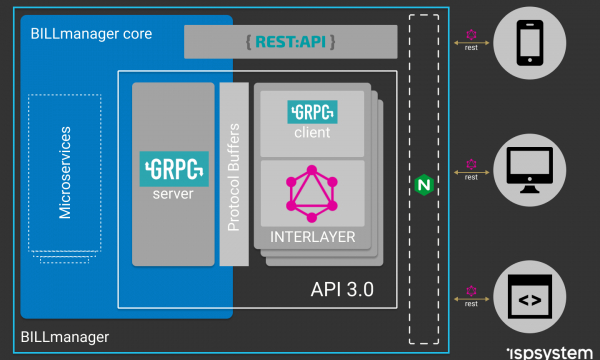Click the green NGINX hexagon logo

[x=424, y=185]
